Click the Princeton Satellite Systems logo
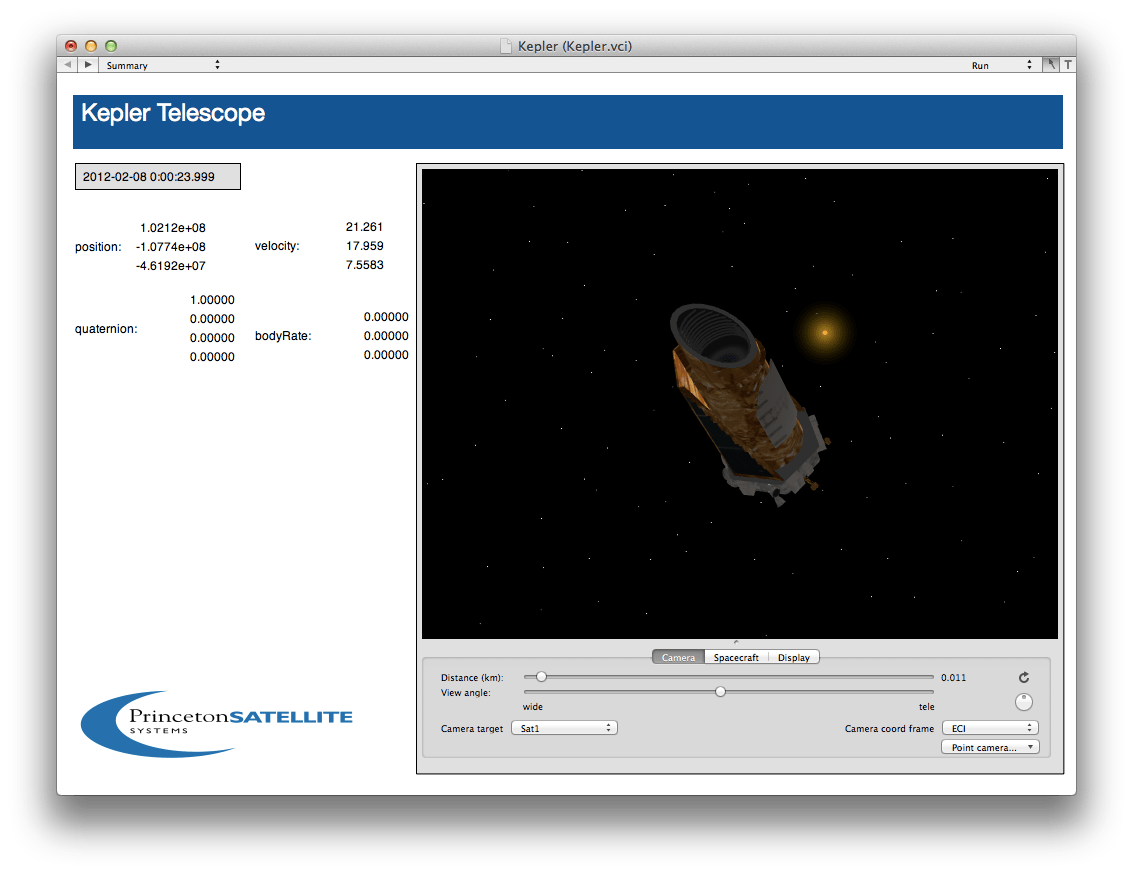The width and height of the screenshot is (1133, 874). tap(217, 724)
